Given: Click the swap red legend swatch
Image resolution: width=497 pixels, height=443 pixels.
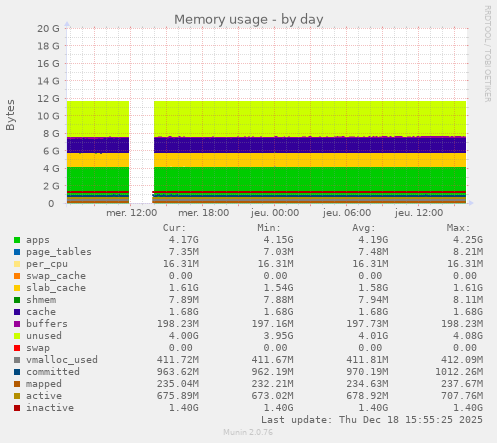Looking at the screenshot, I should pos(17,348).
